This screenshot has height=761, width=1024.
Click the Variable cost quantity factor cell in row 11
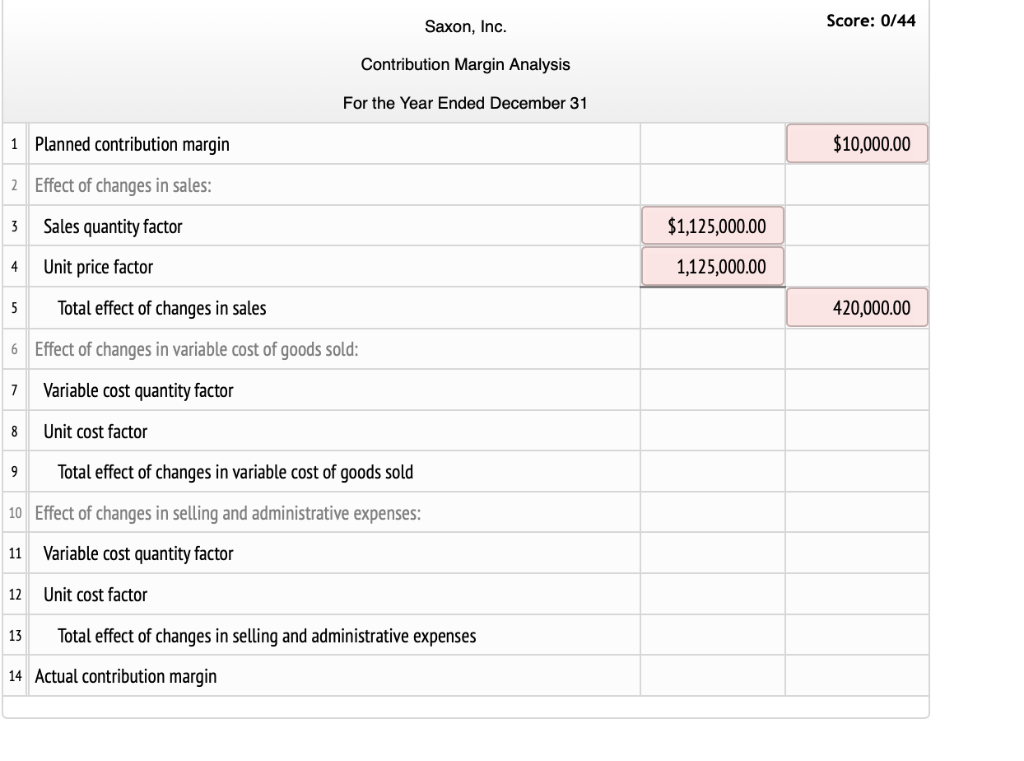(711, 552)
